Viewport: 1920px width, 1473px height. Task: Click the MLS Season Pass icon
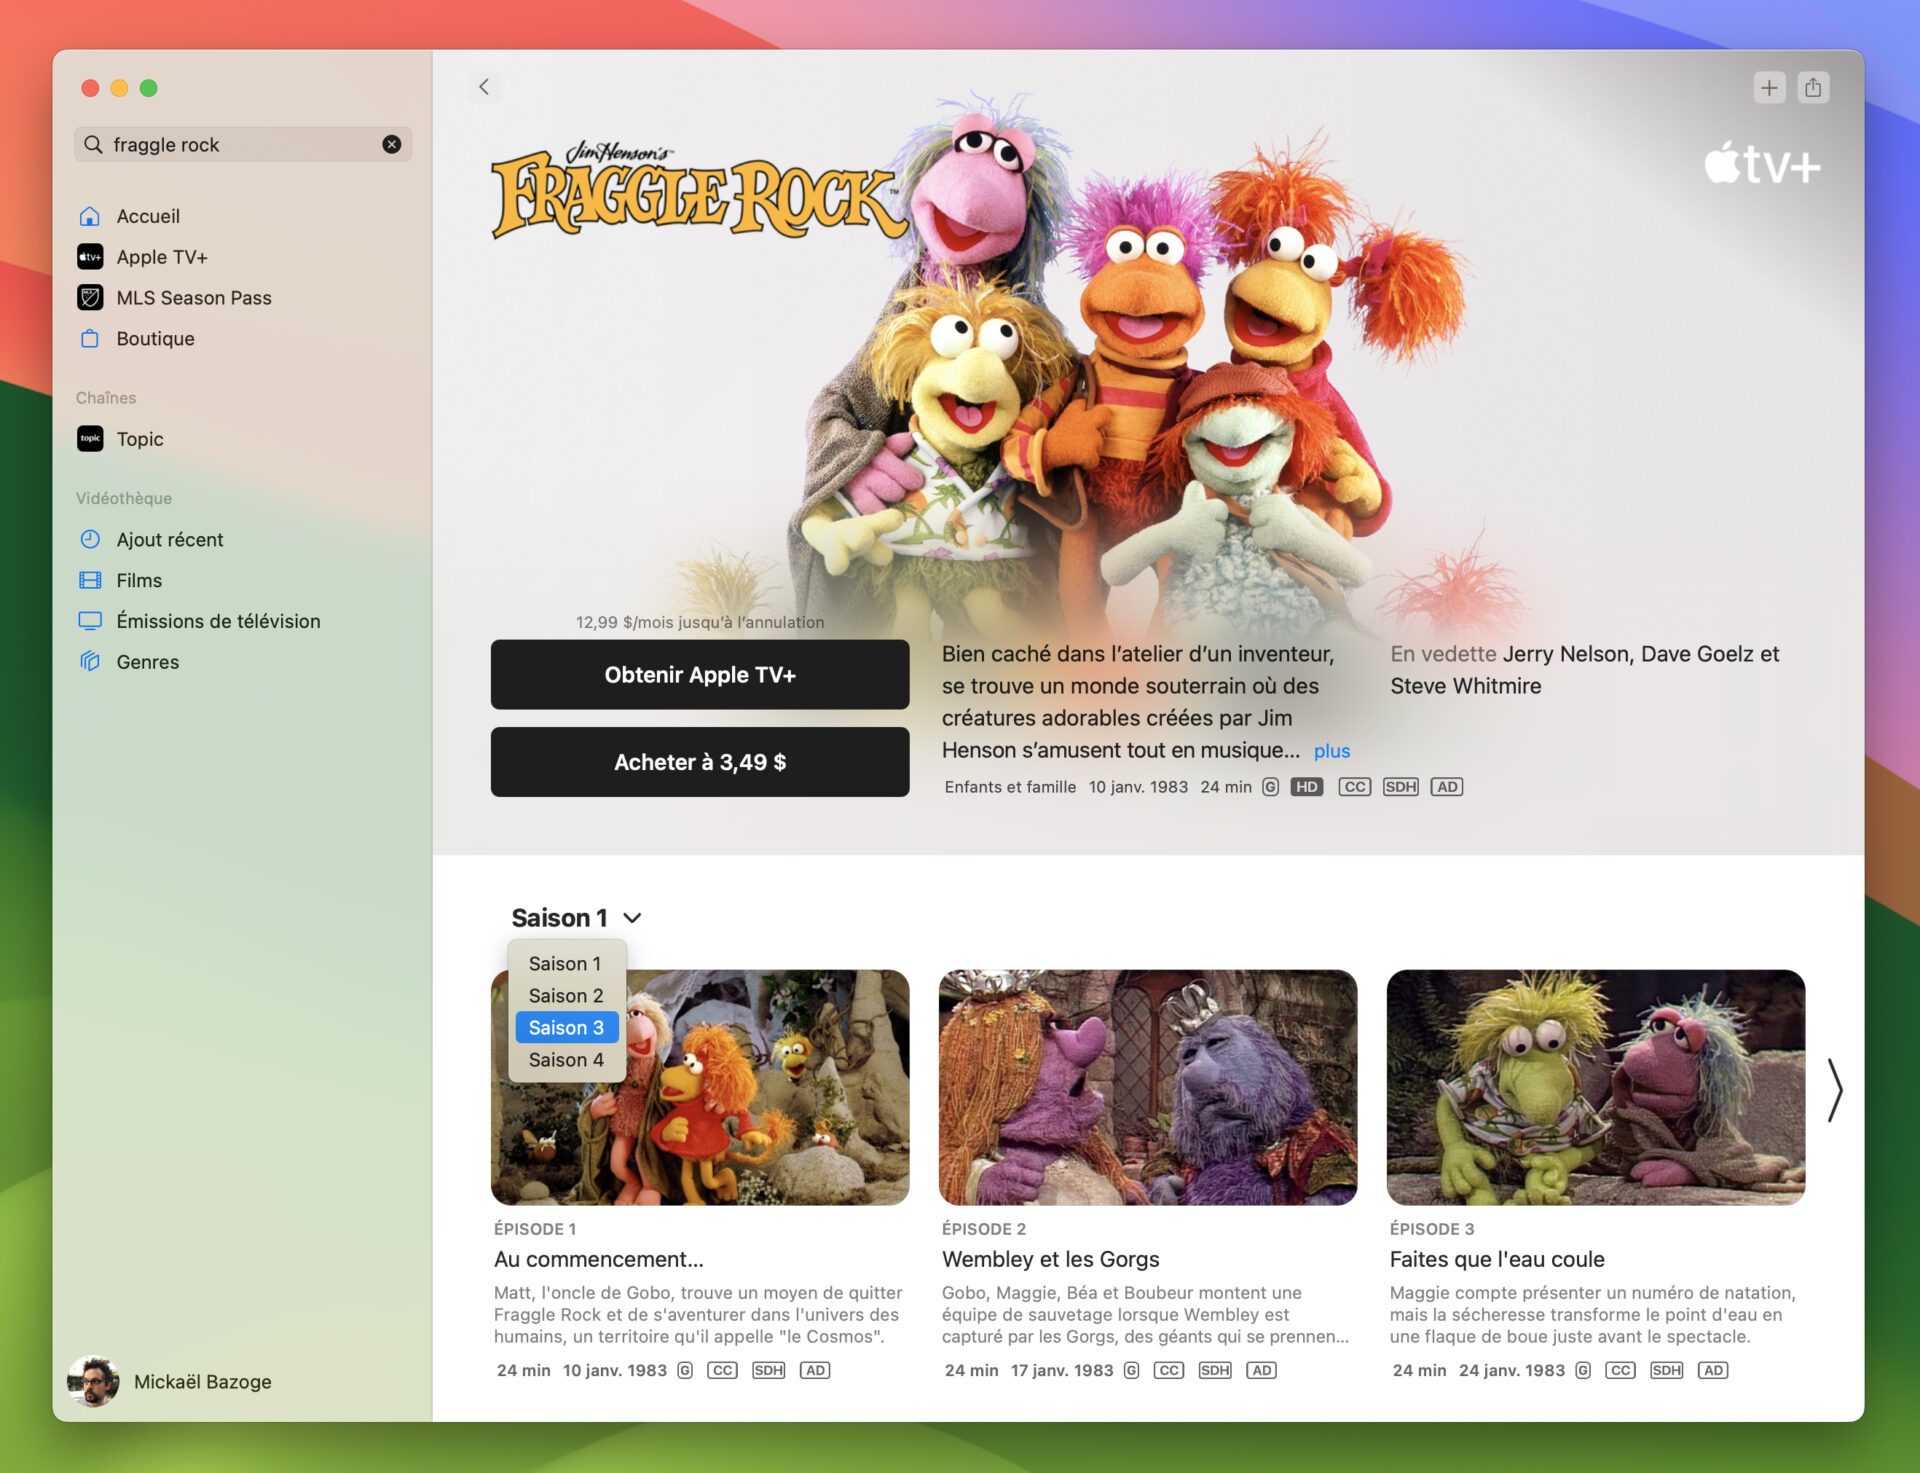click(x=90, y=297)
